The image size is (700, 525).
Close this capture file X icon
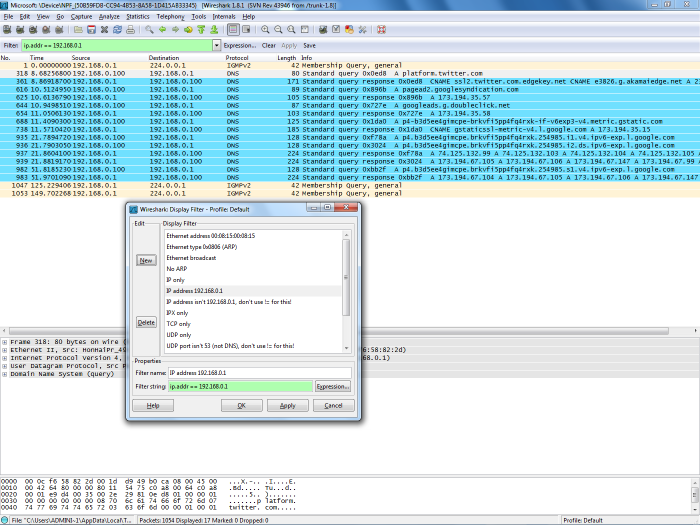click(x=104, y=30)
